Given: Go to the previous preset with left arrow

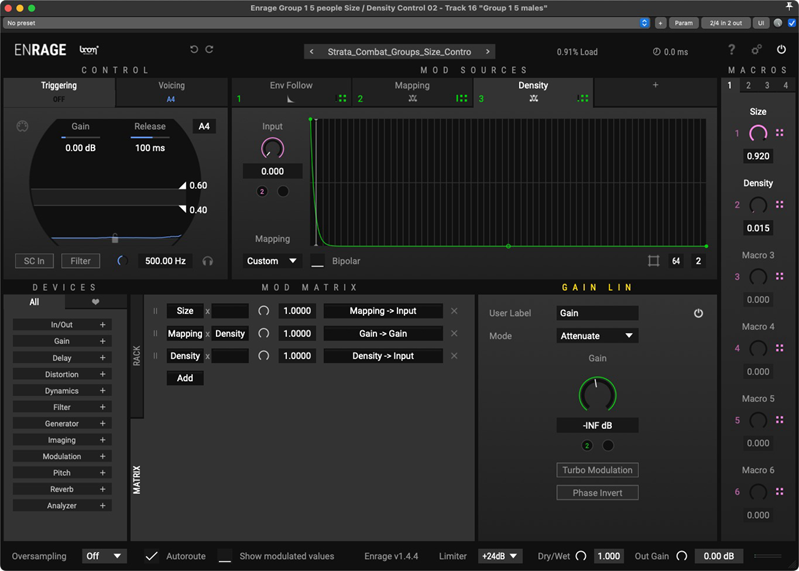Looking at the screenshot, I should click(312, 52).
